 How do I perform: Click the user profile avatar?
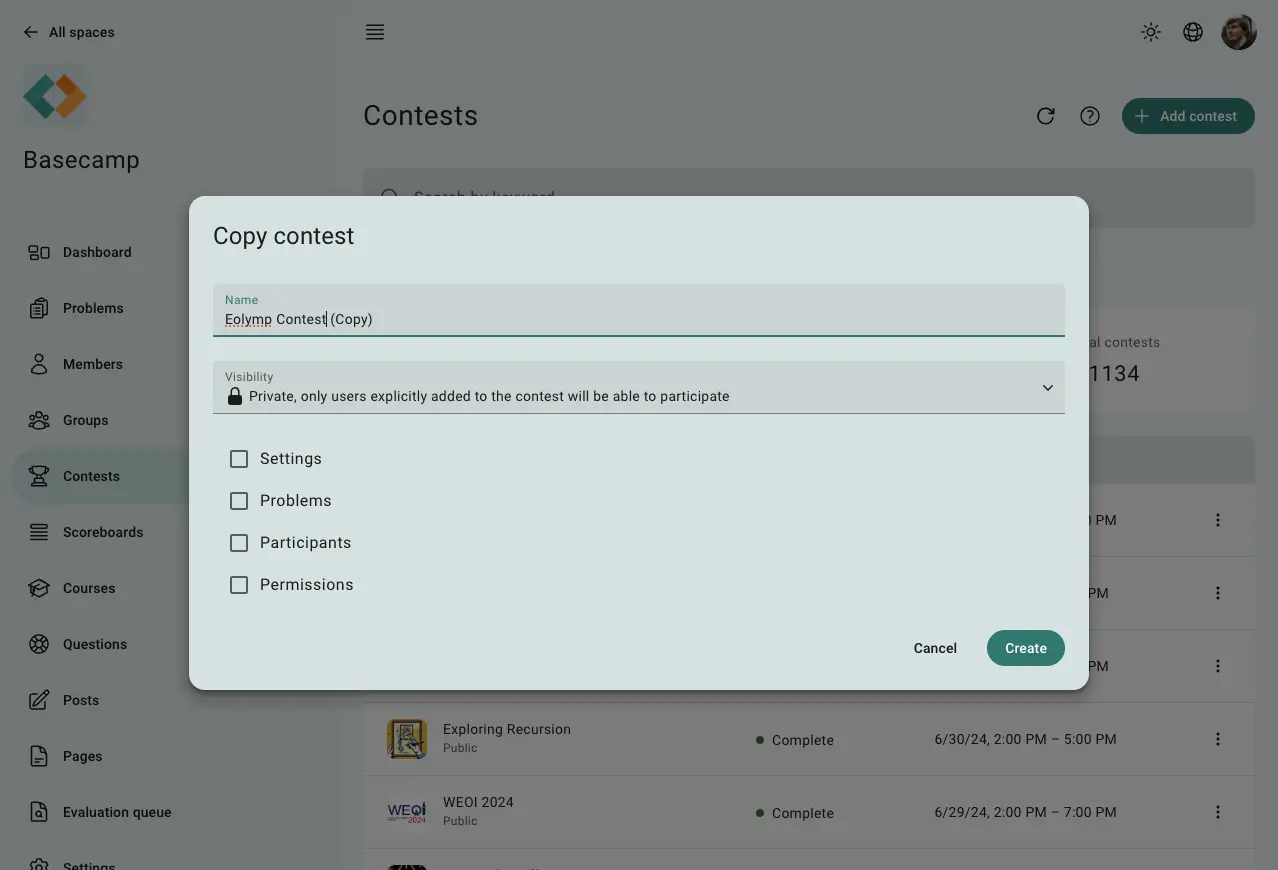pos(1239,32)
